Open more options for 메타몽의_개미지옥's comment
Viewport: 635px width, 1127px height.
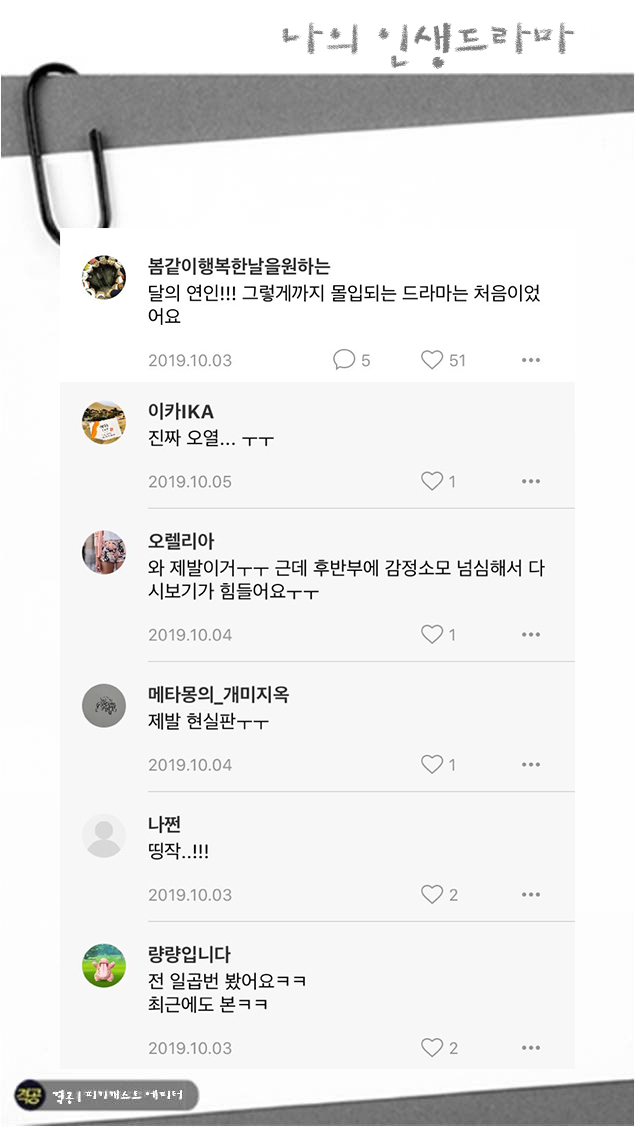click(531, 764)
